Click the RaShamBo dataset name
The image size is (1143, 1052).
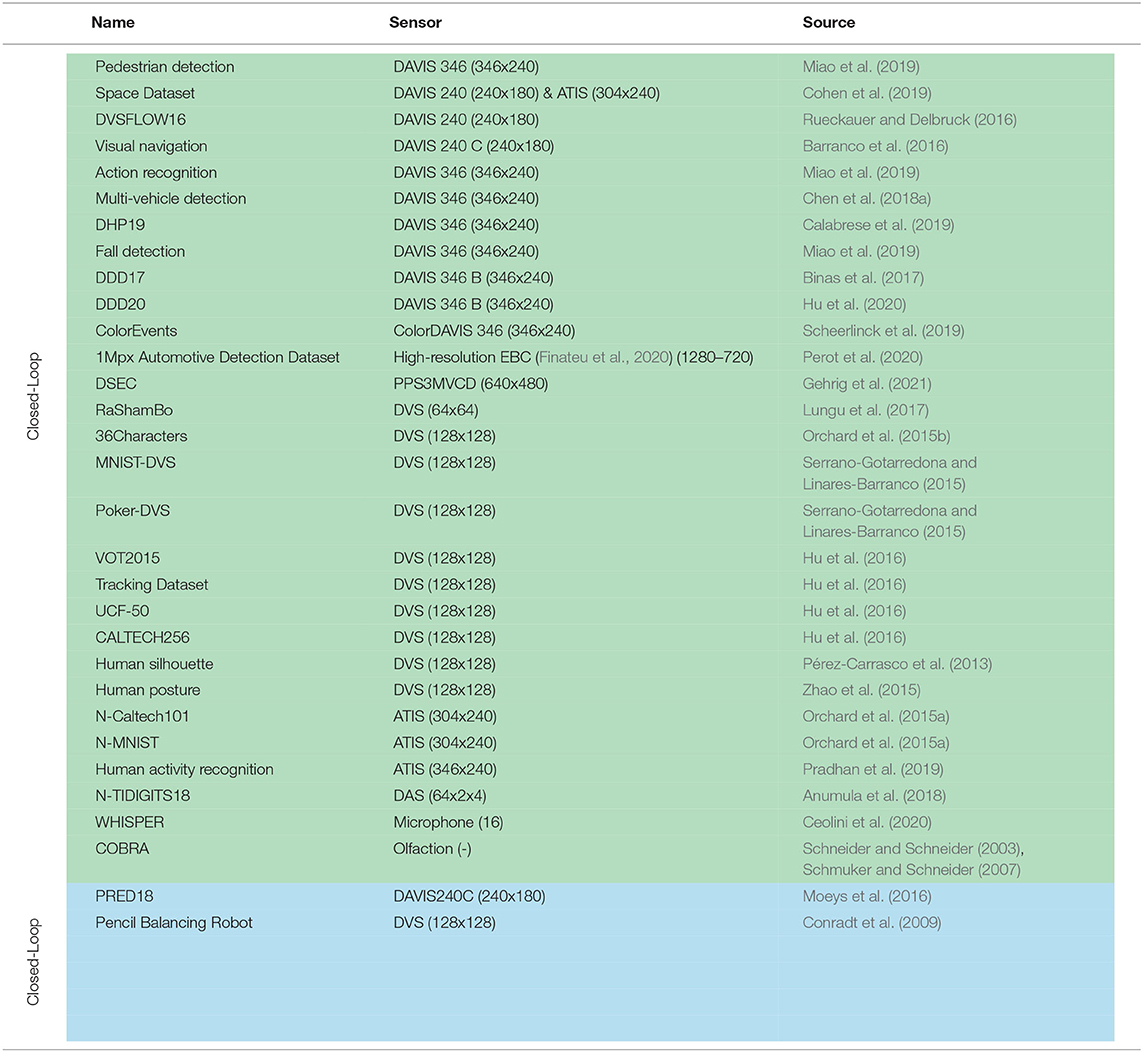[x=134, y=410]
